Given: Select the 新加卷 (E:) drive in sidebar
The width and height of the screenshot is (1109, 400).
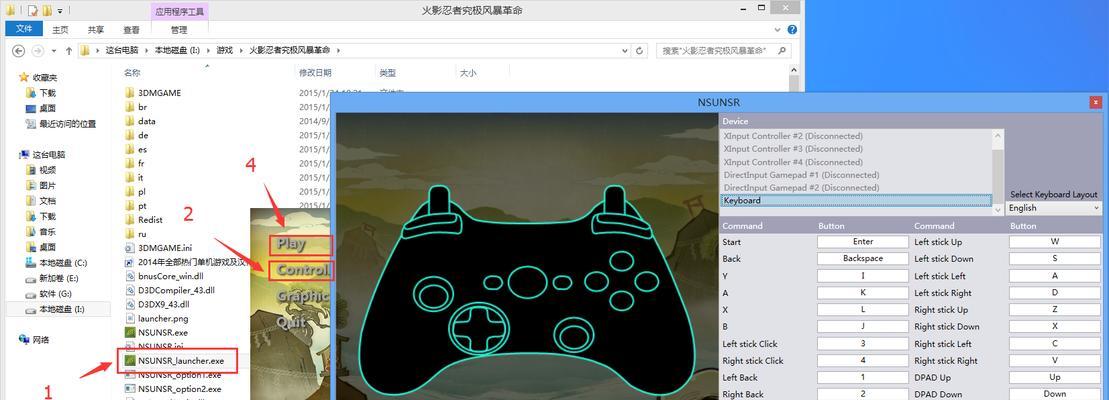Looking at the screenshot, I should 58,278.
